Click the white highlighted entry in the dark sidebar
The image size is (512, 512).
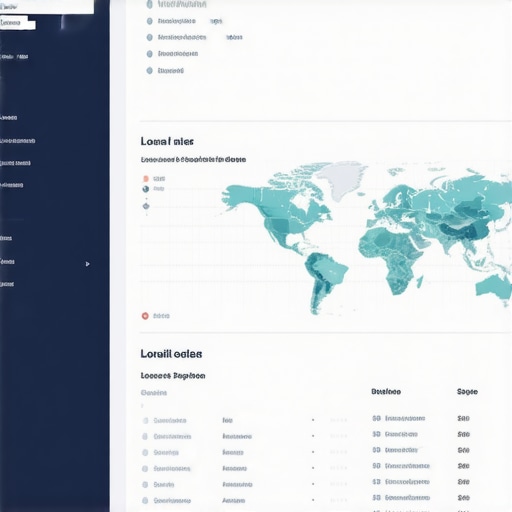tap(18, 23)
